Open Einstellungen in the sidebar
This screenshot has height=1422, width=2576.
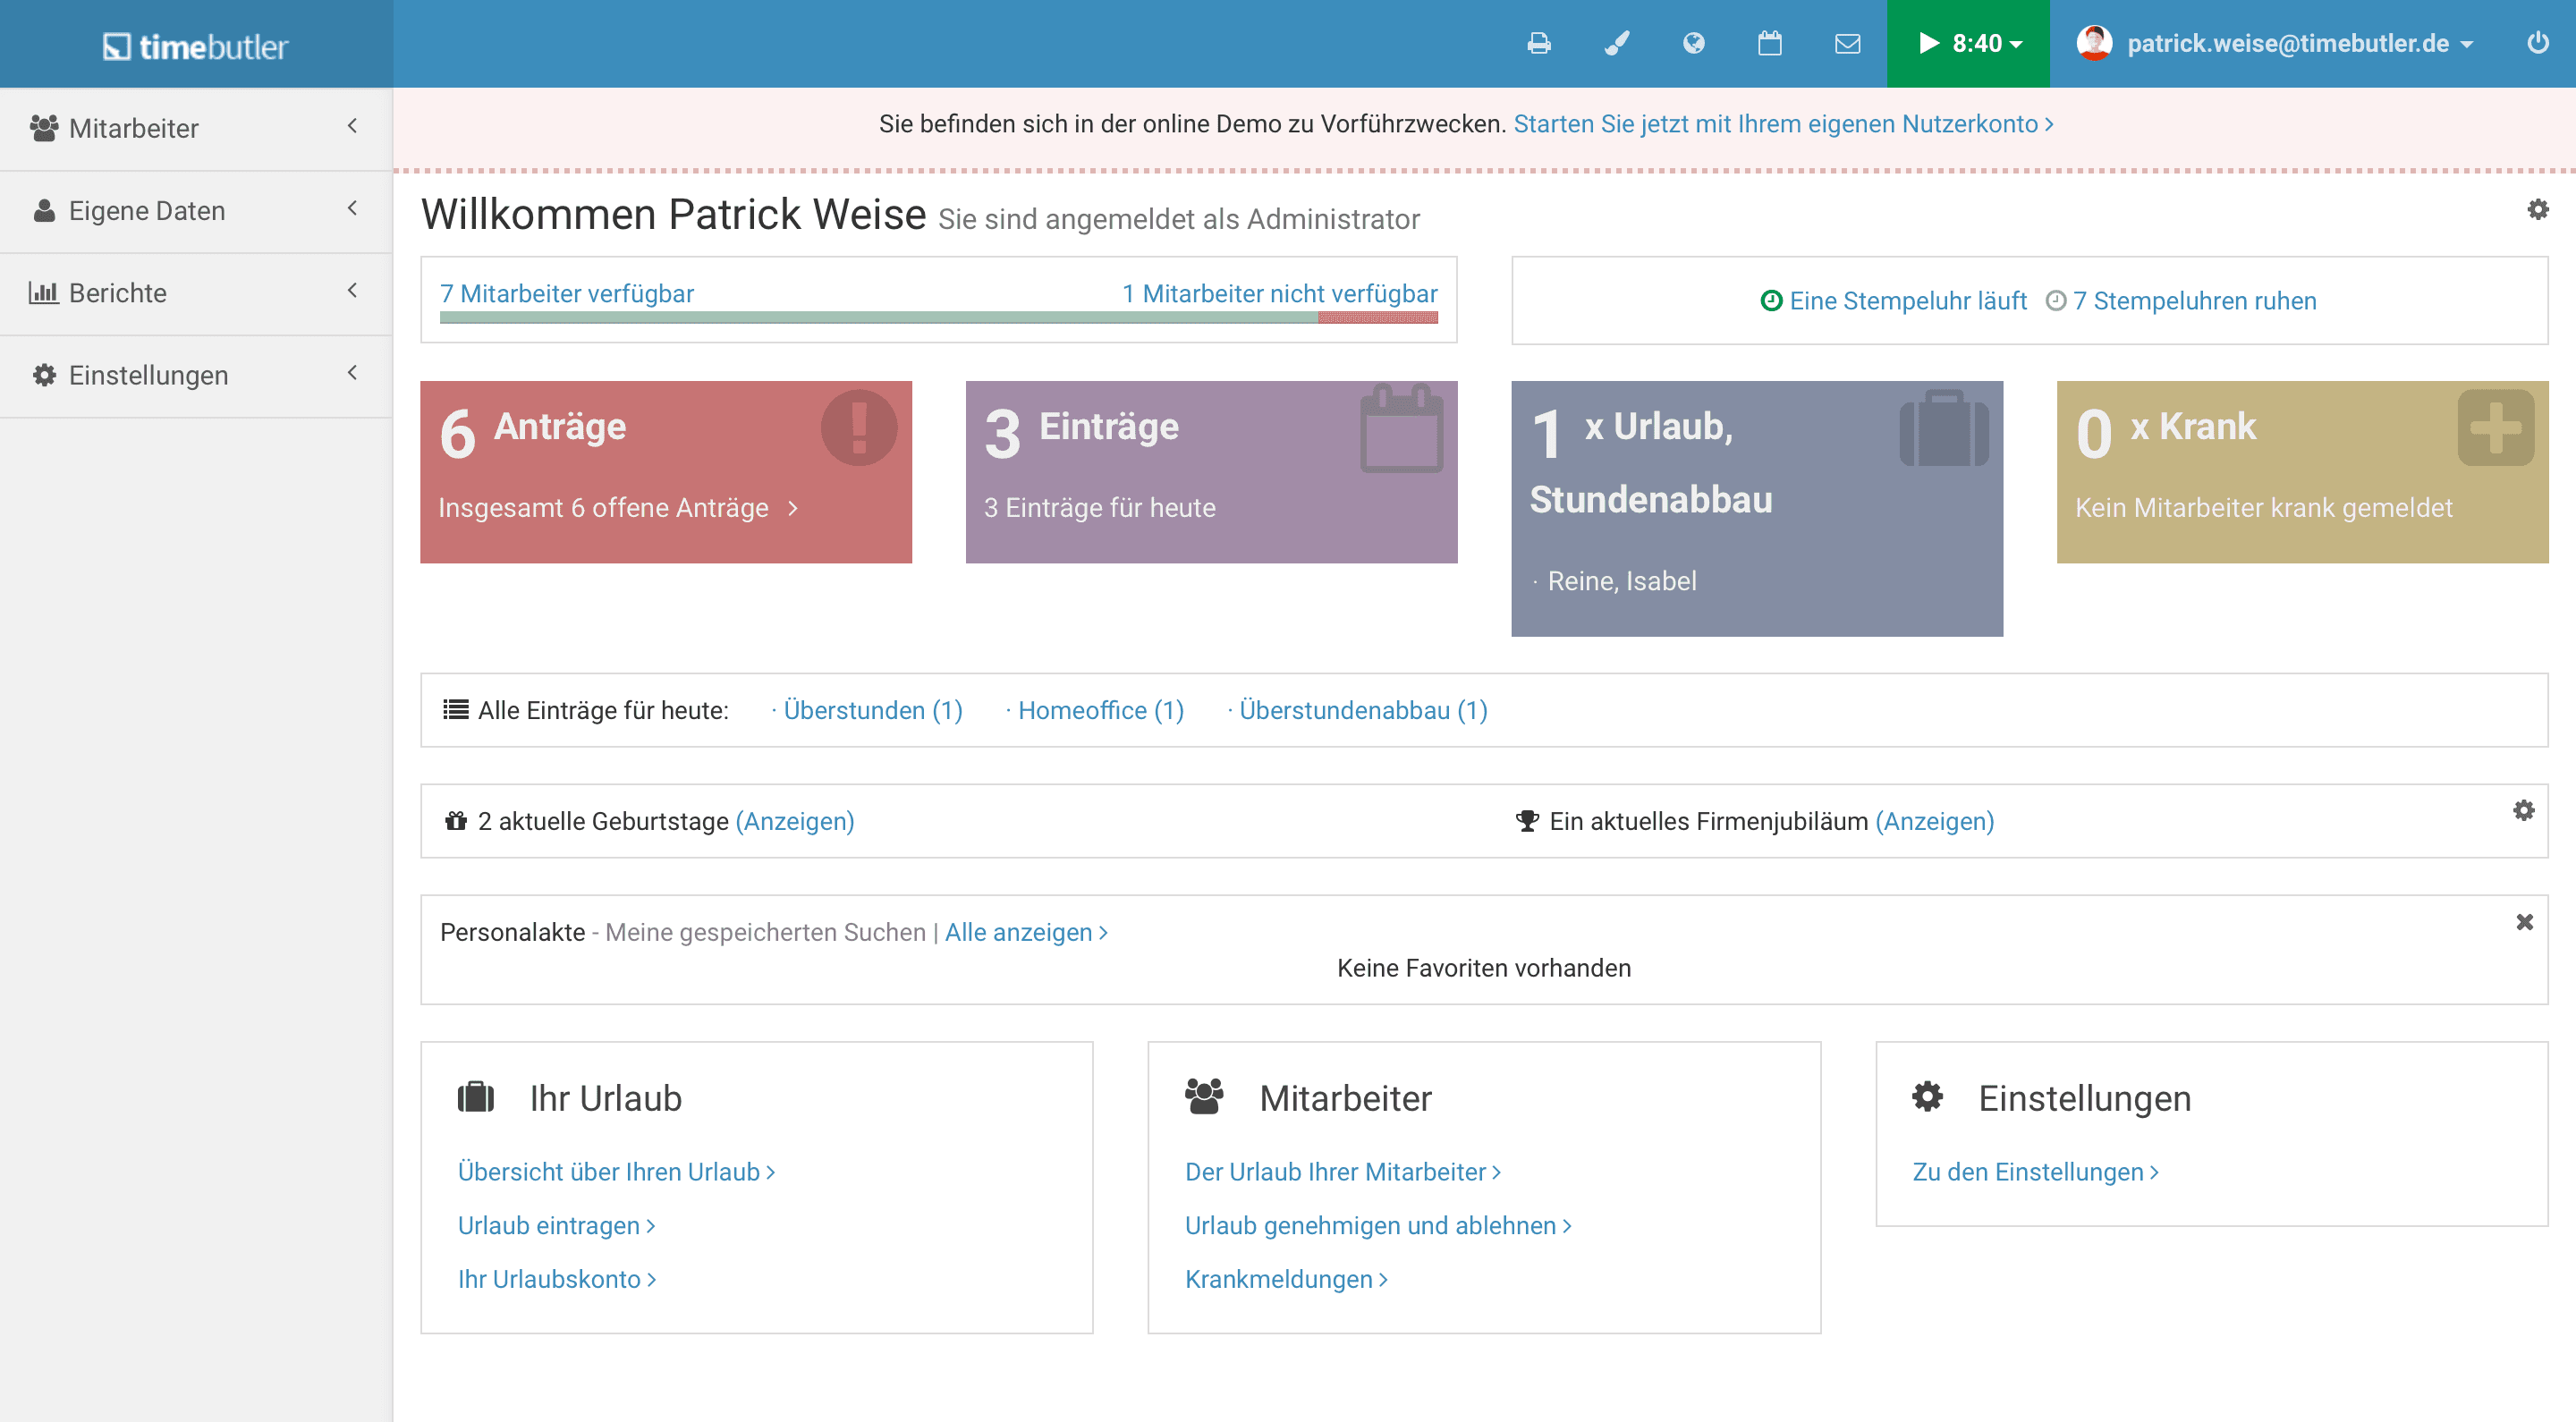tap(195, 375)
